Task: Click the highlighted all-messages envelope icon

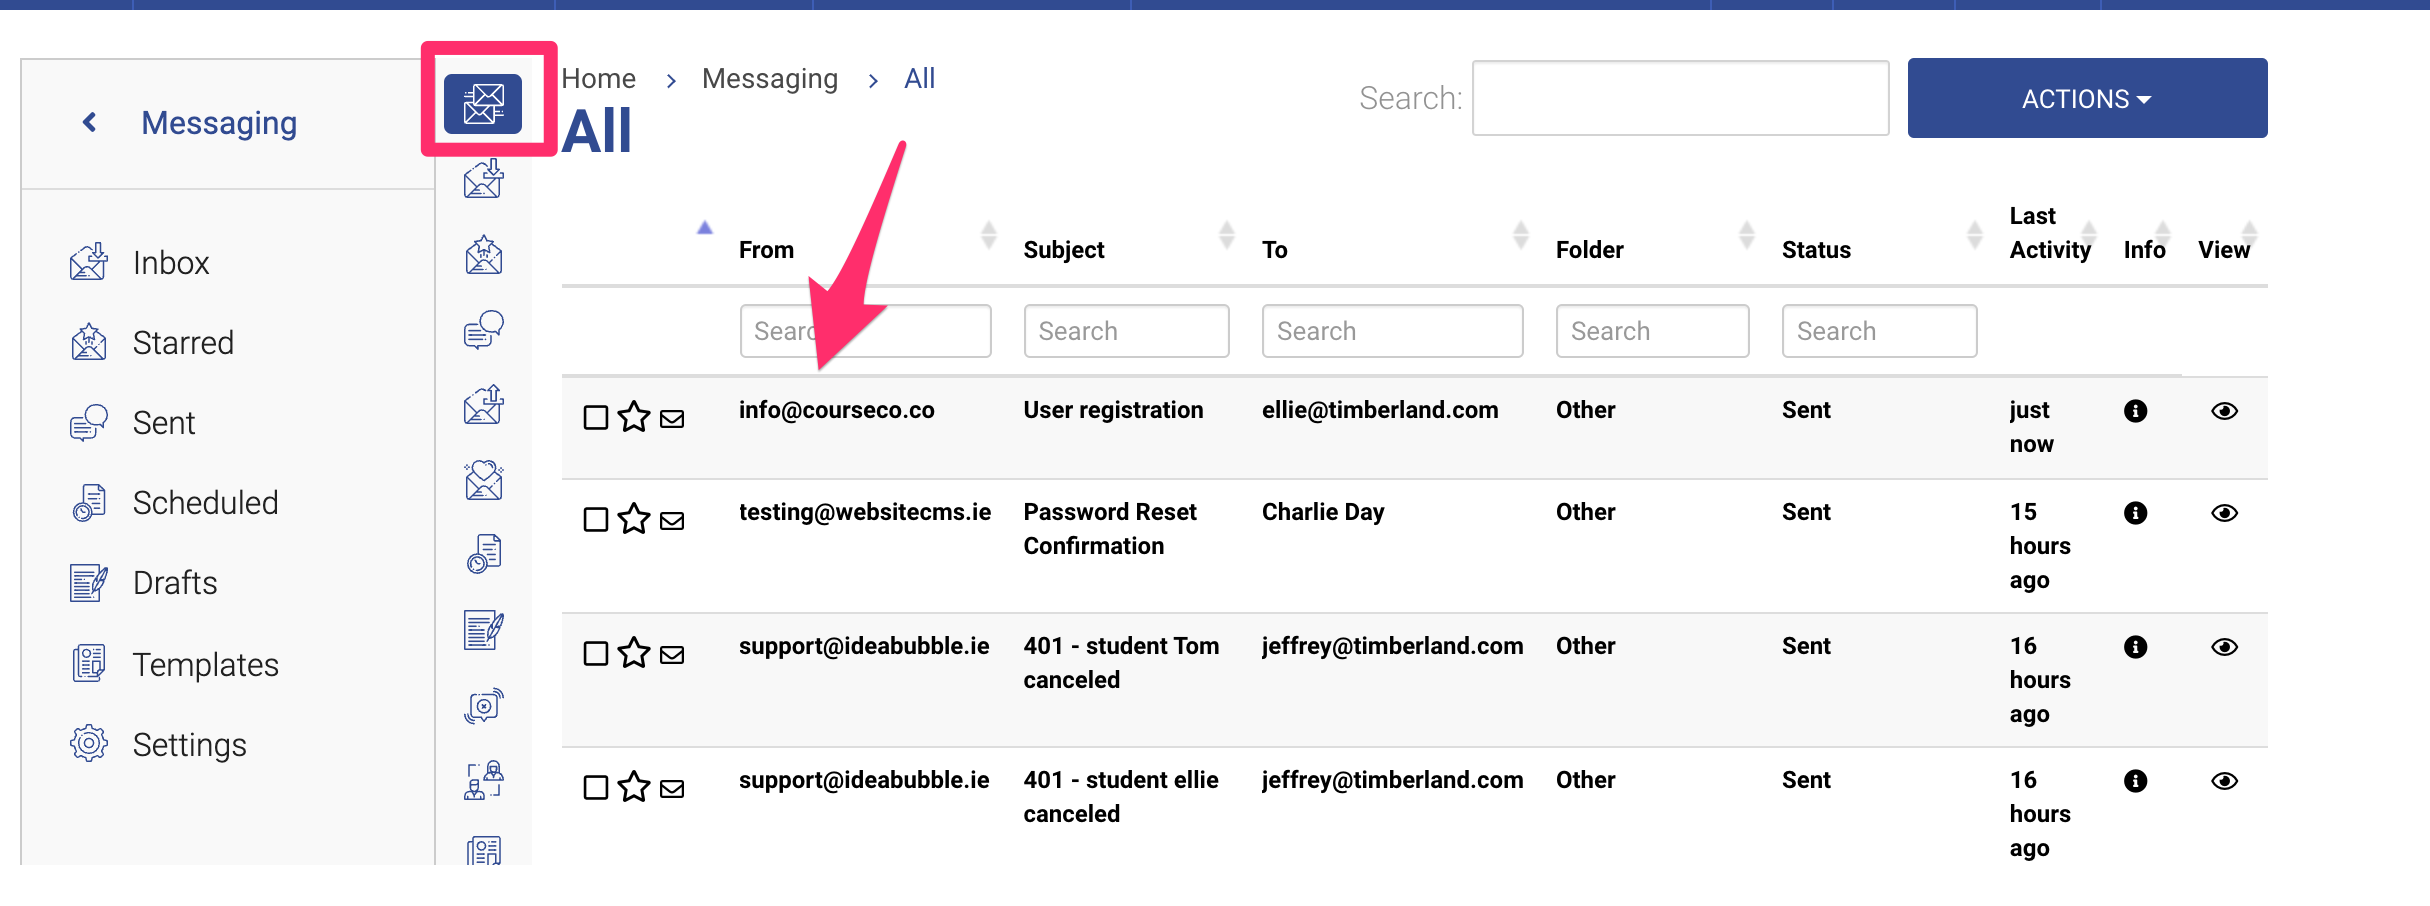Action: pyautogui.click(x=483, y=103)
